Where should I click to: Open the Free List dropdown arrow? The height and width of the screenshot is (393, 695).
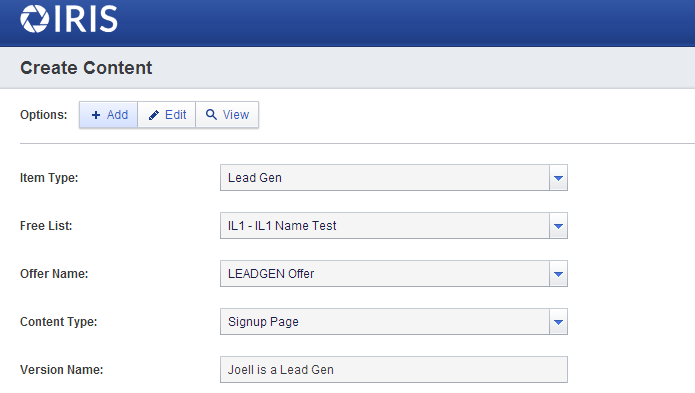(558, 226)
